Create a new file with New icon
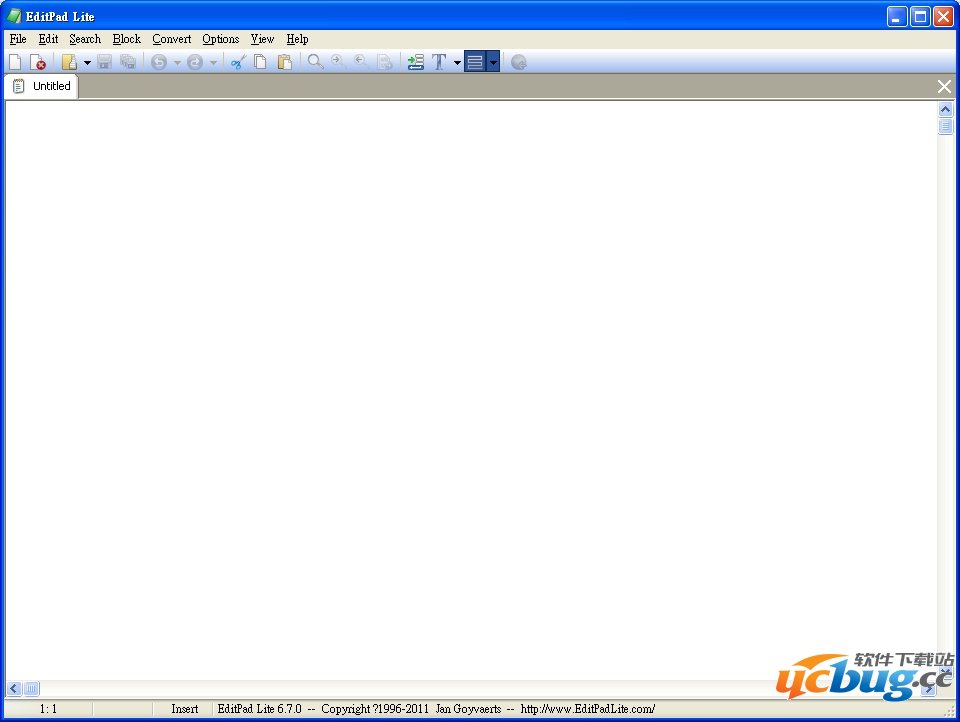 point(15,62)
